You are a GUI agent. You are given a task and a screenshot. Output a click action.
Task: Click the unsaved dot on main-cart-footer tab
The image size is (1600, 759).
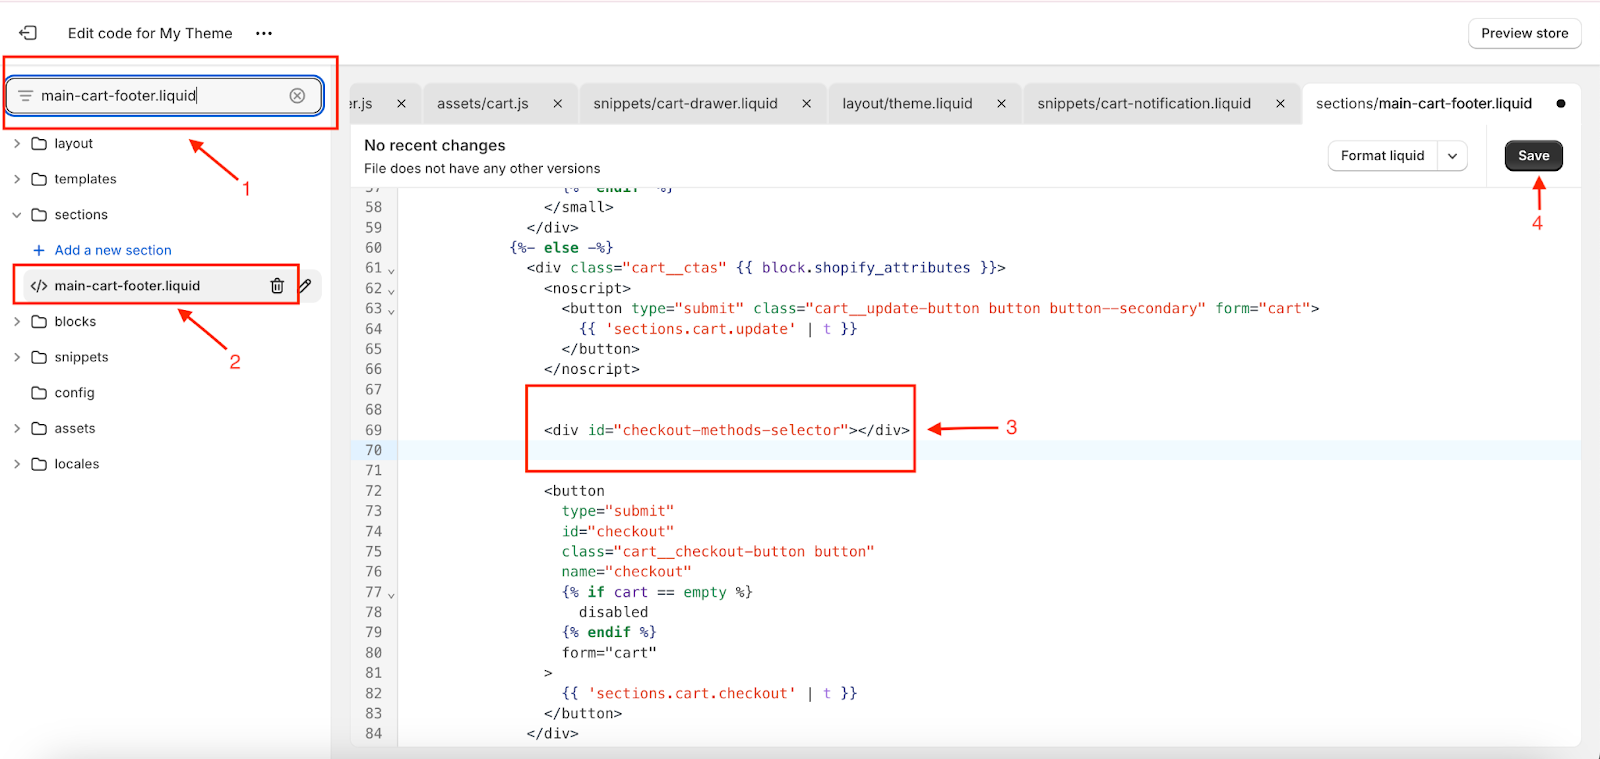1561,103
